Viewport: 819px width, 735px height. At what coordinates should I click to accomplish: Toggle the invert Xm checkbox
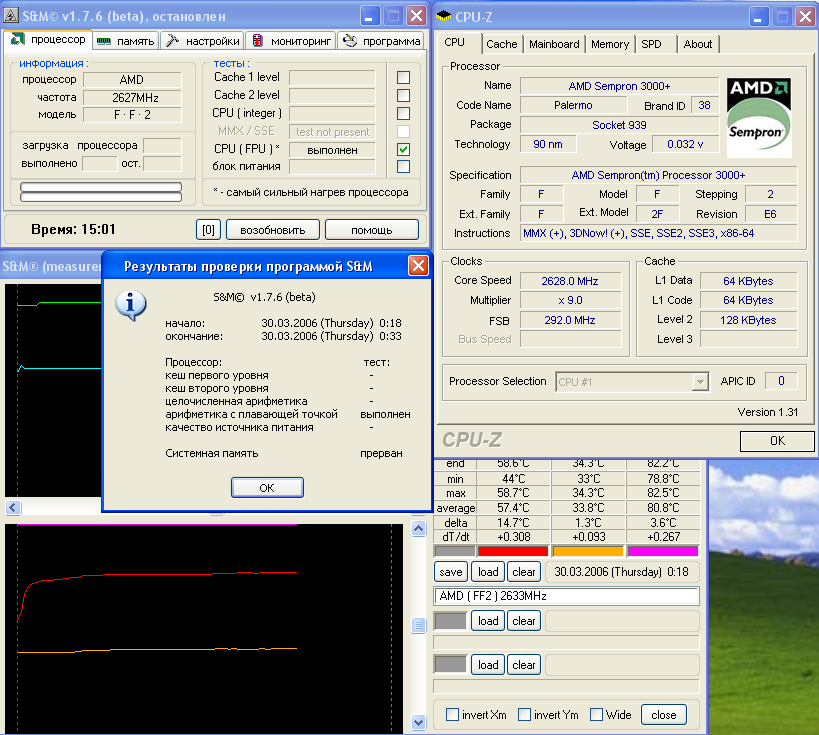click(452, 715)
